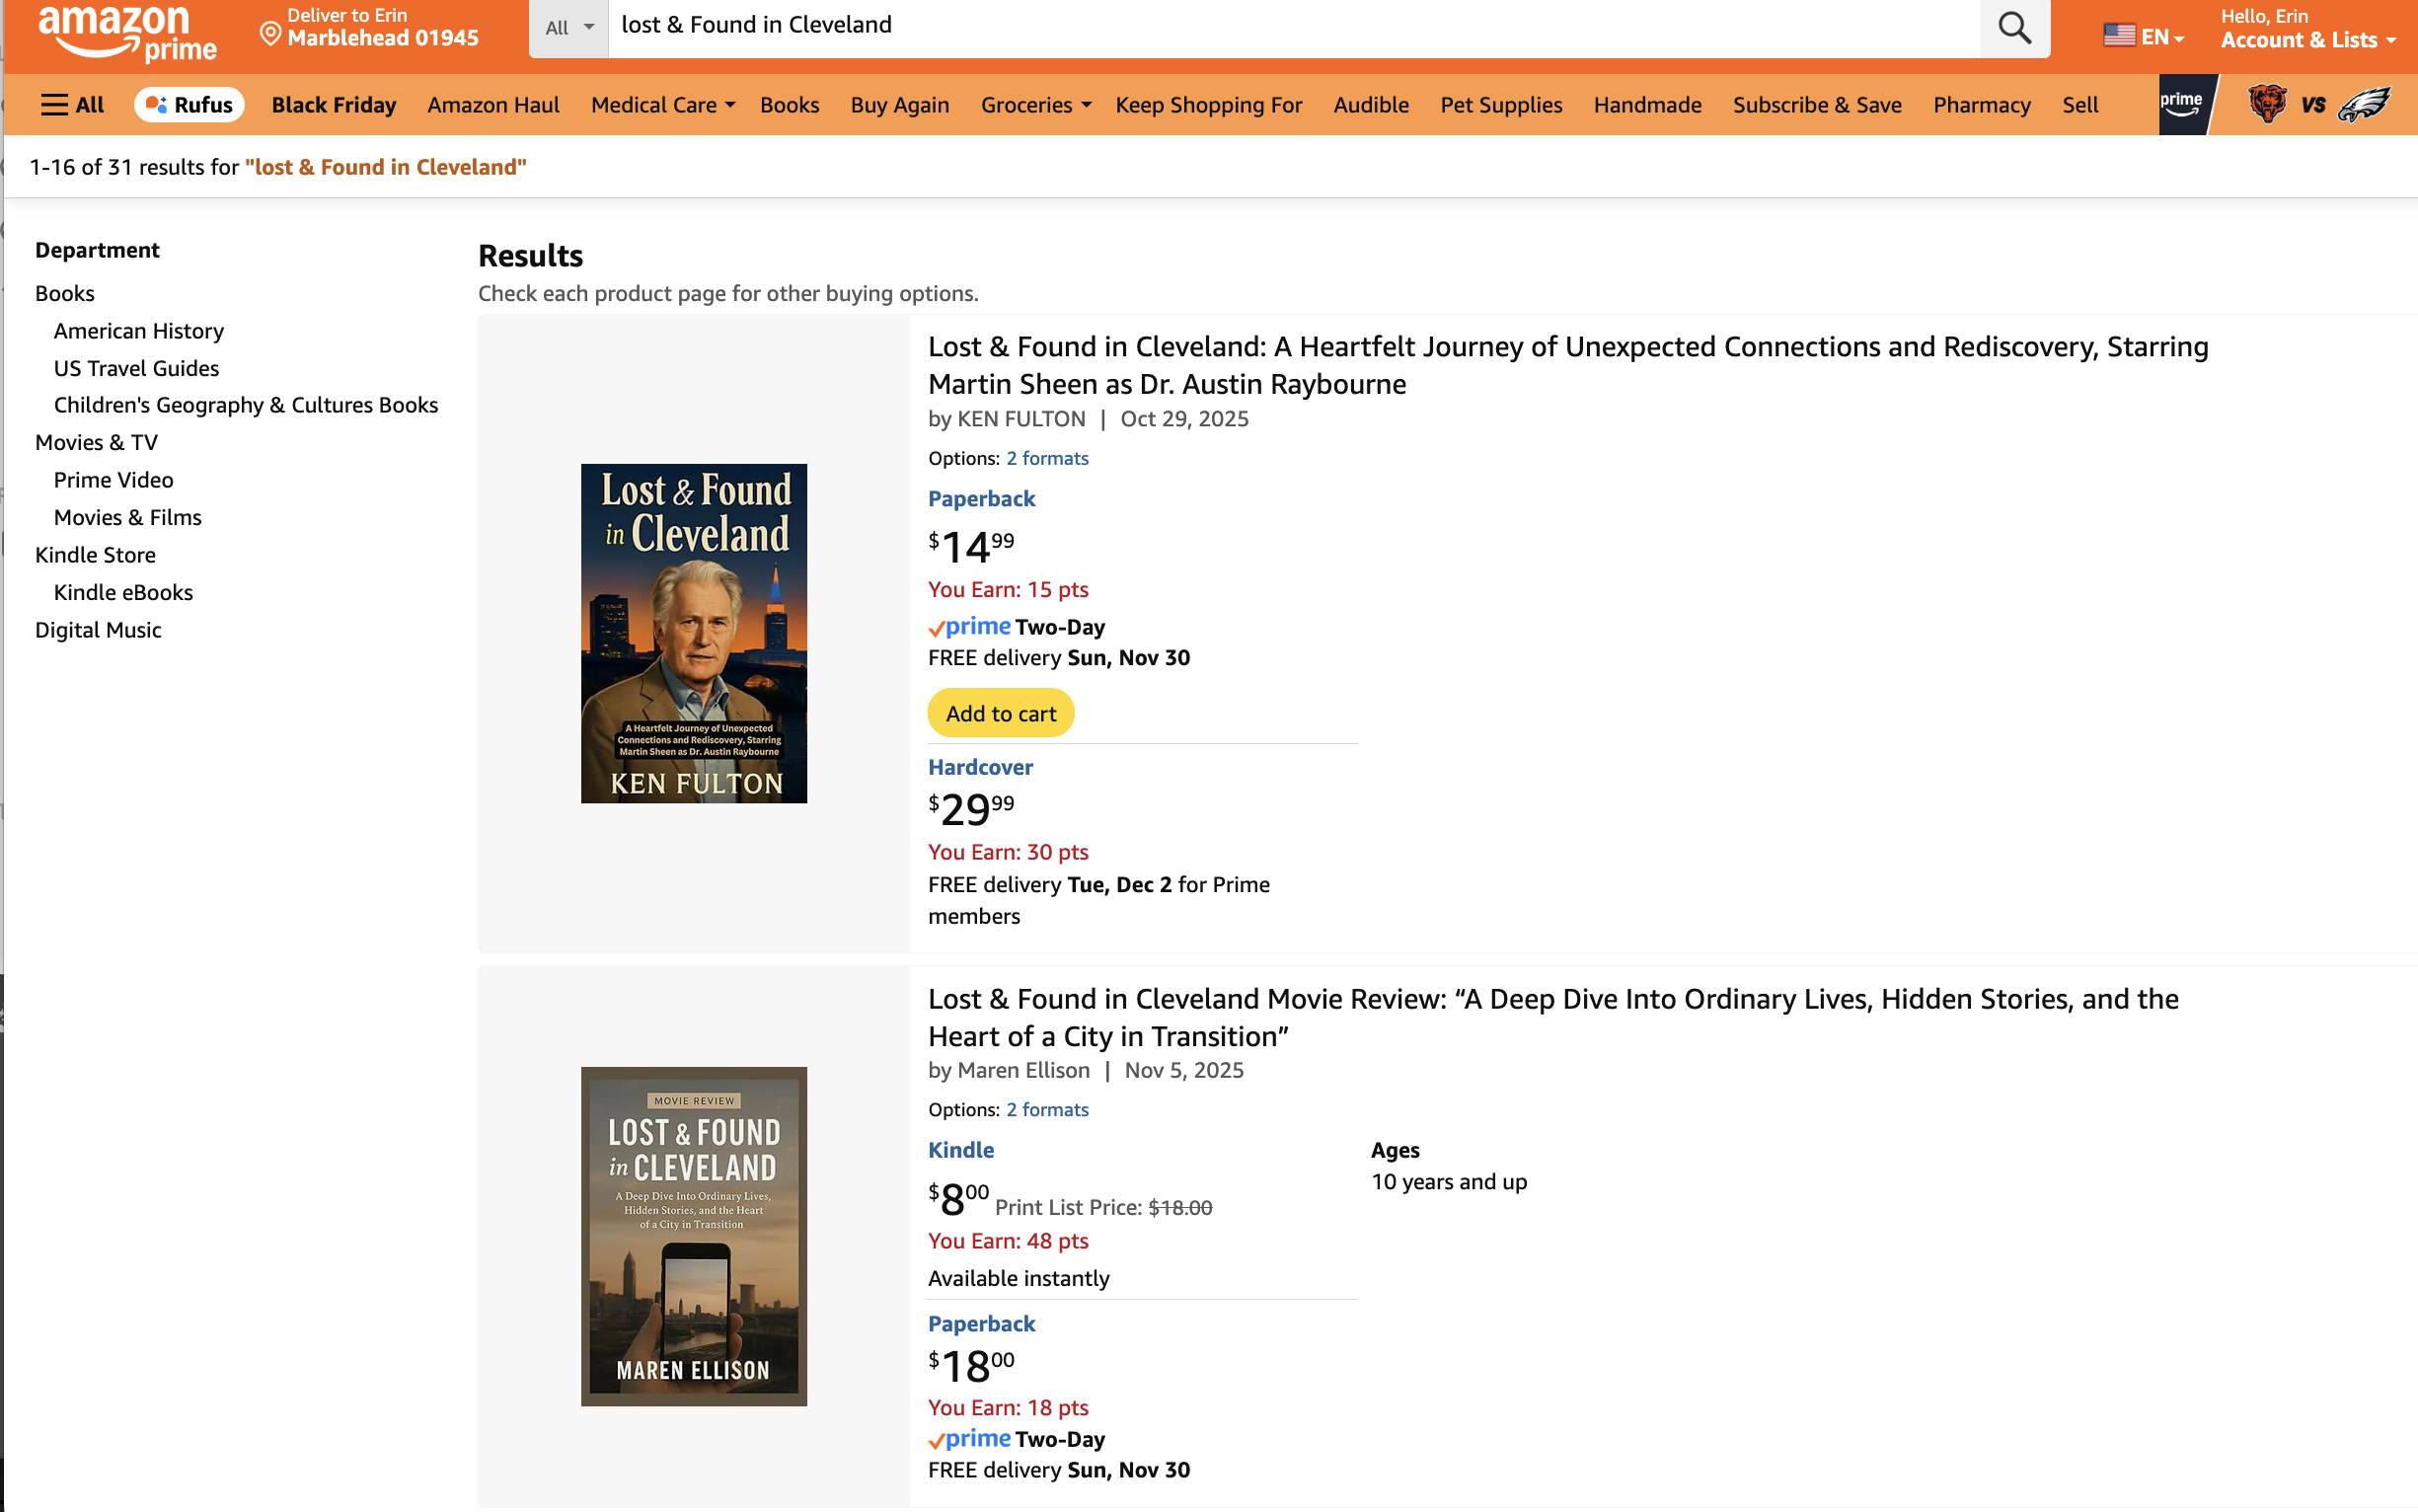Click the US flag language icon
The height and width of the screenshot is (1512, 2418).
point(2118,36)
